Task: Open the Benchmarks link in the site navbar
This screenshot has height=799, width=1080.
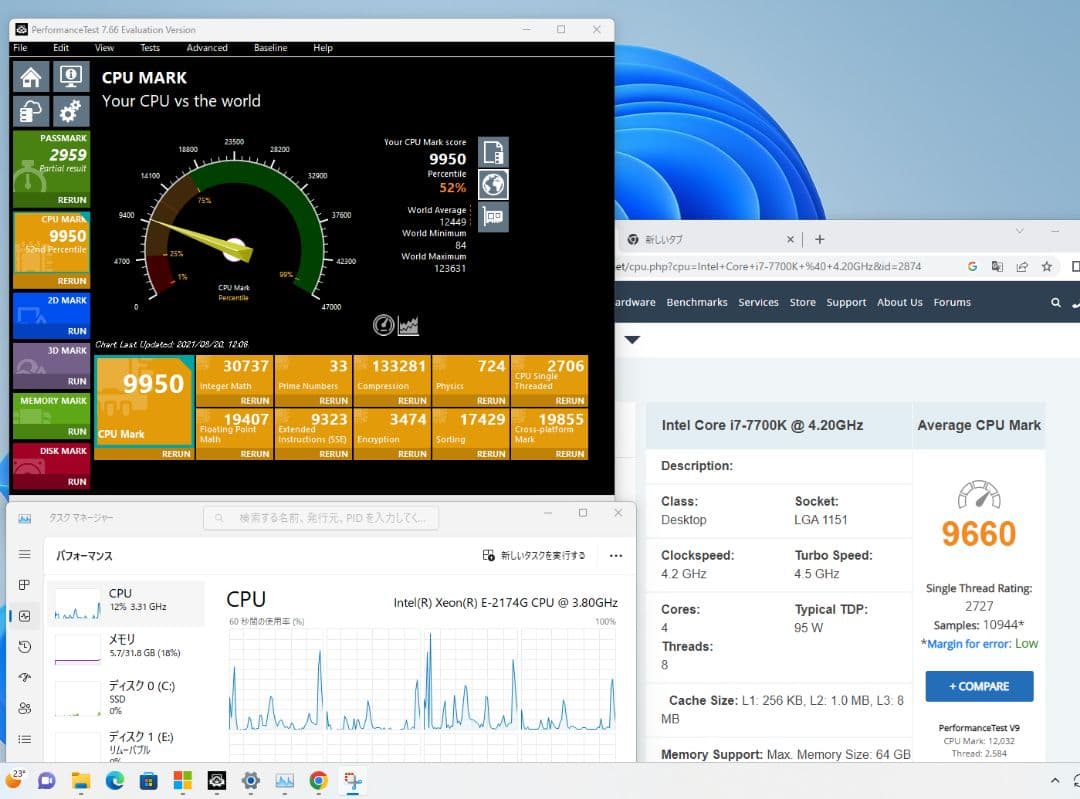Action: click(697, 302)
